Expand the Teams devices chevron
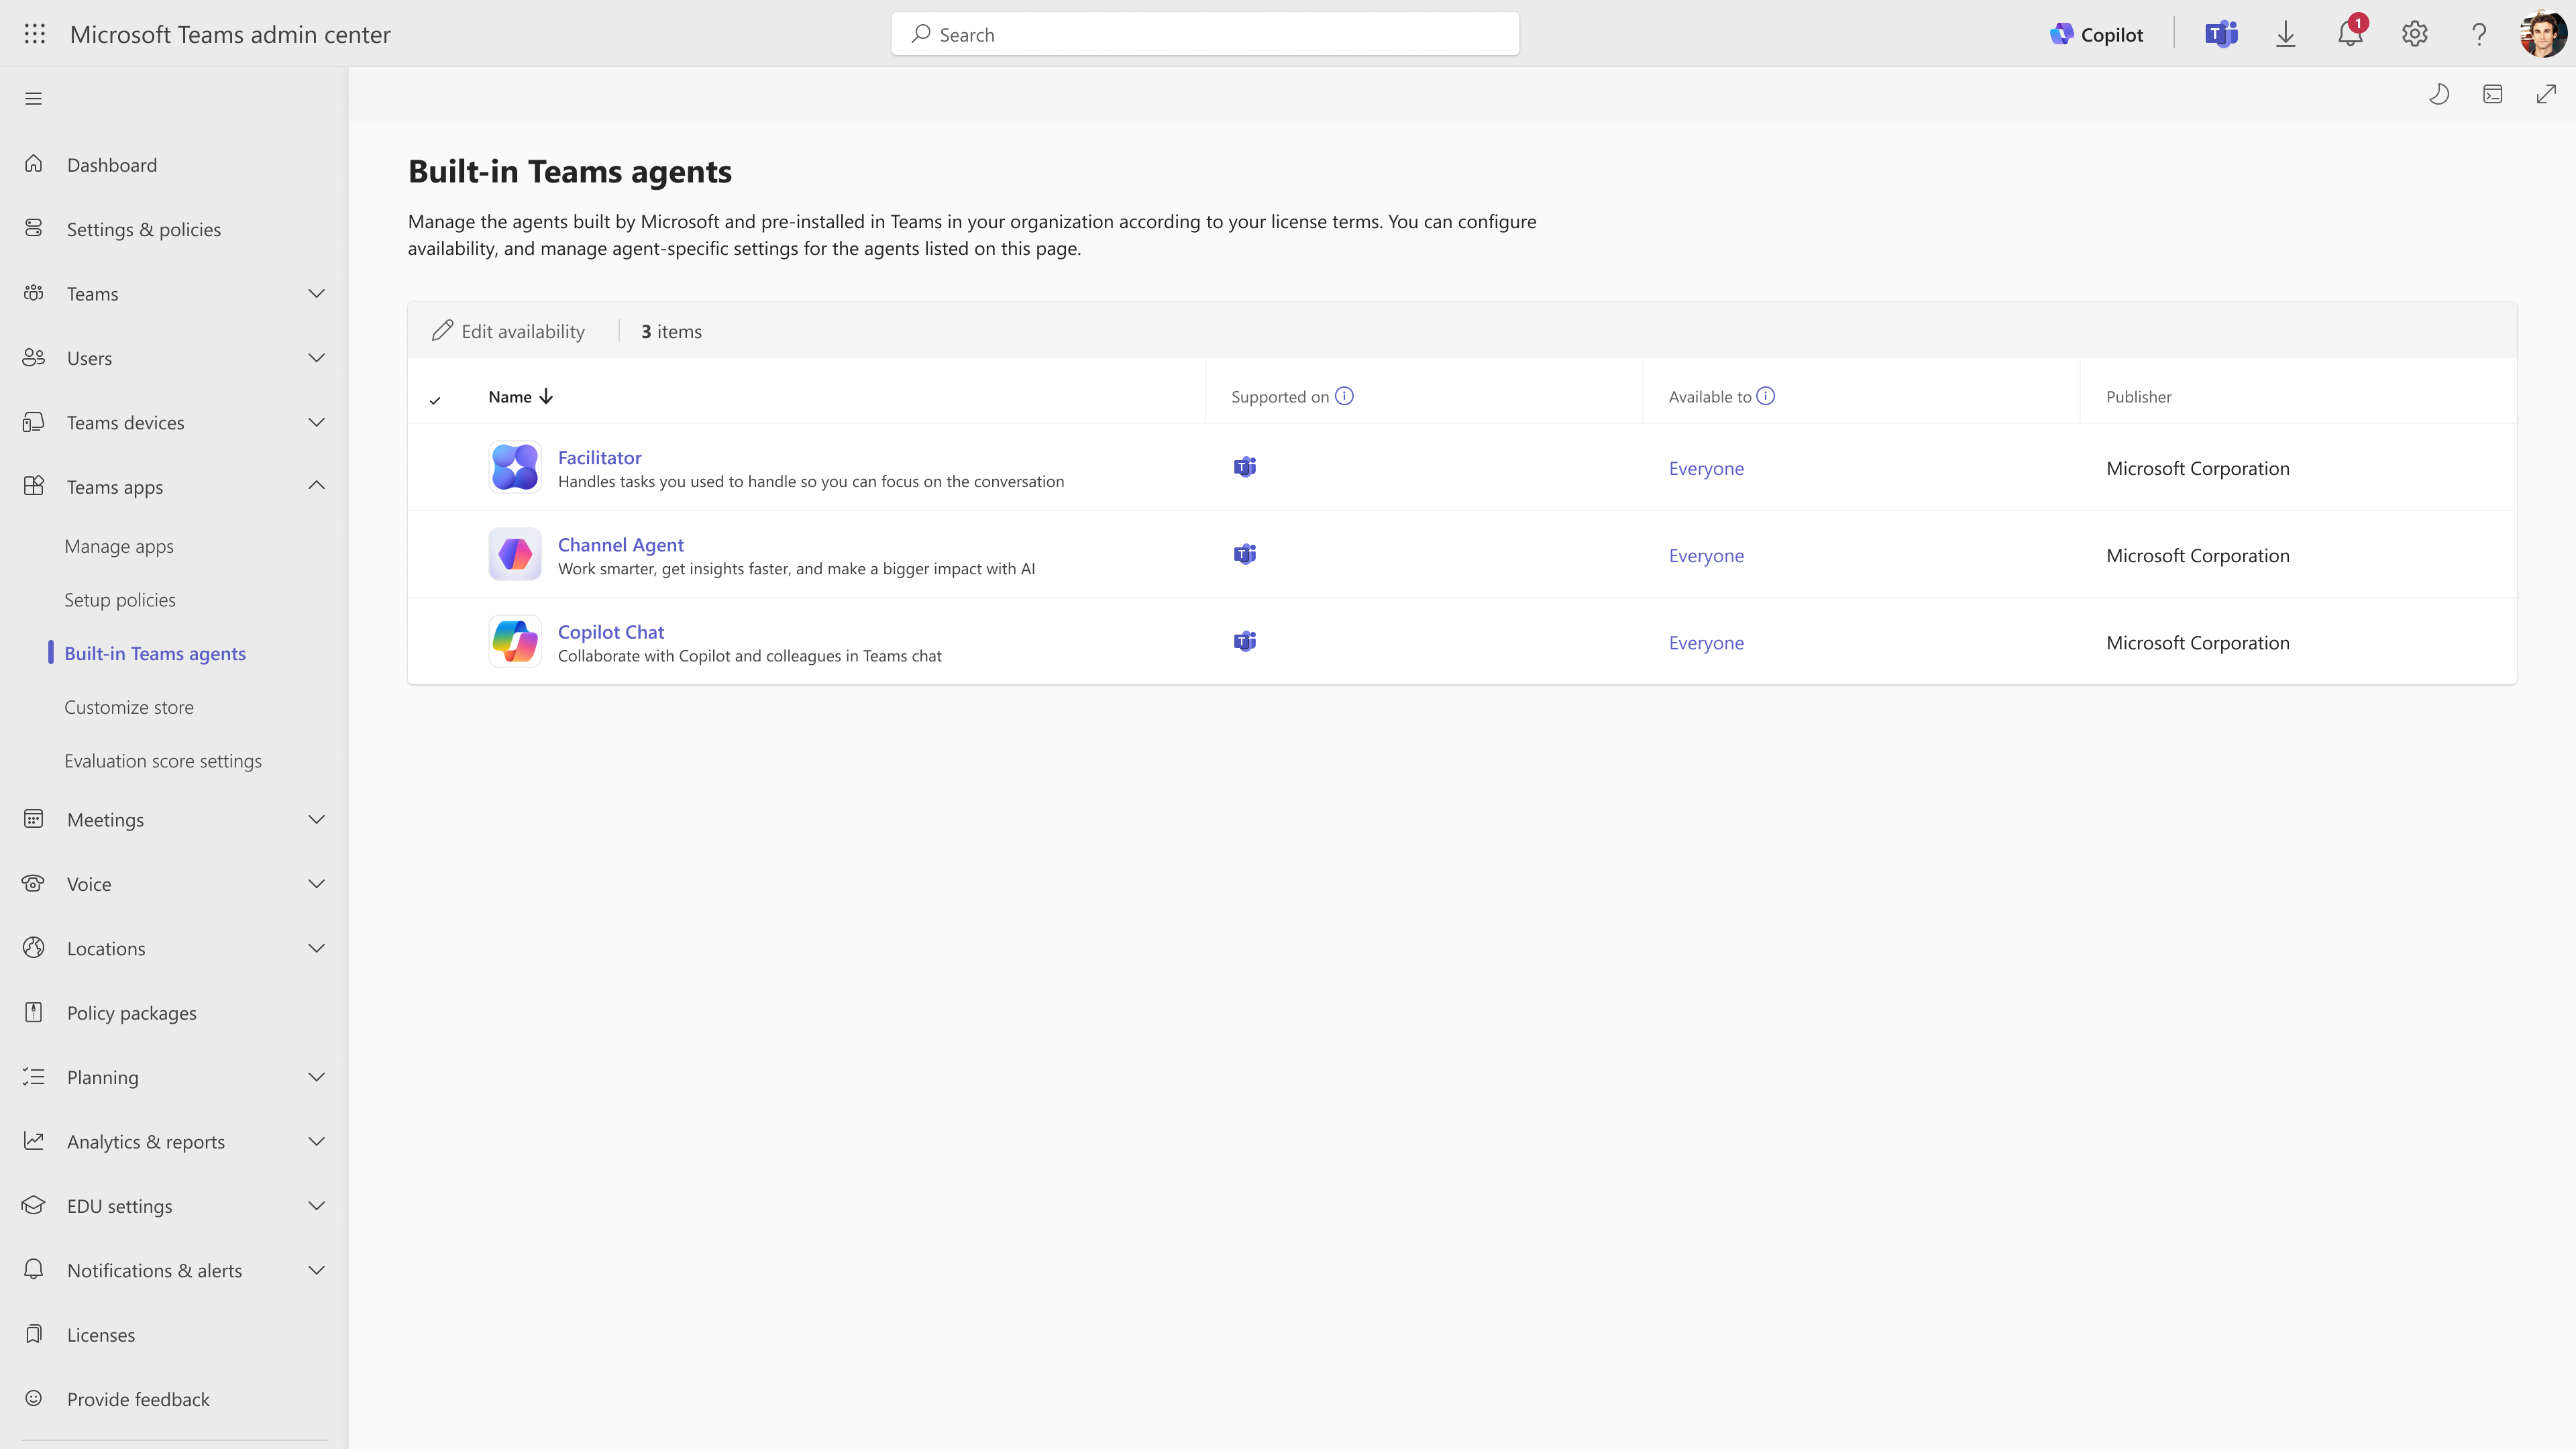 pyautogui.click(x=316, y=422)
